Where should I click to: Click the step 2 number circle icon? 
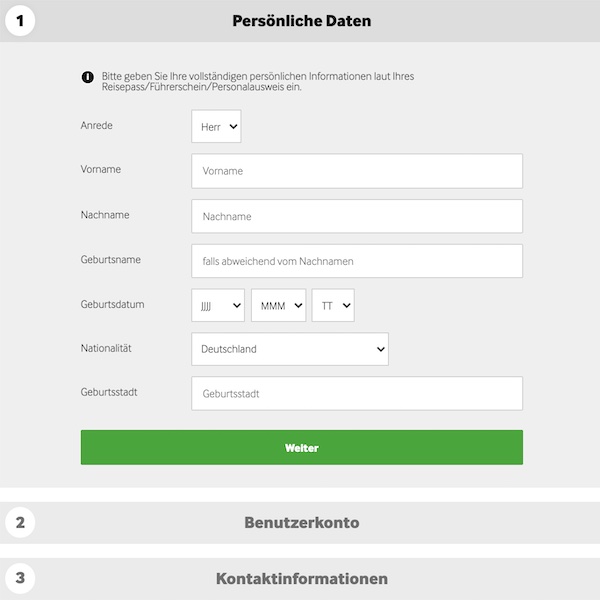click(x=20, y=522)
